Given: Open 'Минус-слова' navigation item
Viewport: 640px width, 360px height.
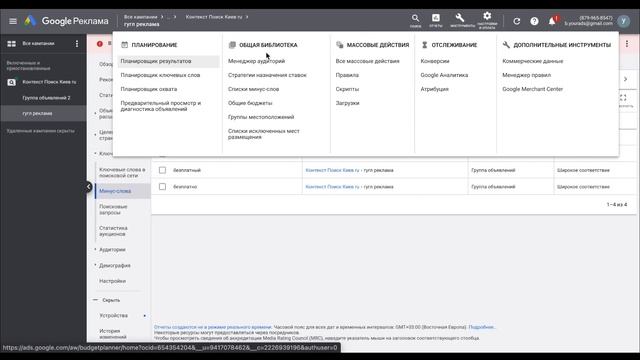Looking at the screenshot, I should 115,191.
